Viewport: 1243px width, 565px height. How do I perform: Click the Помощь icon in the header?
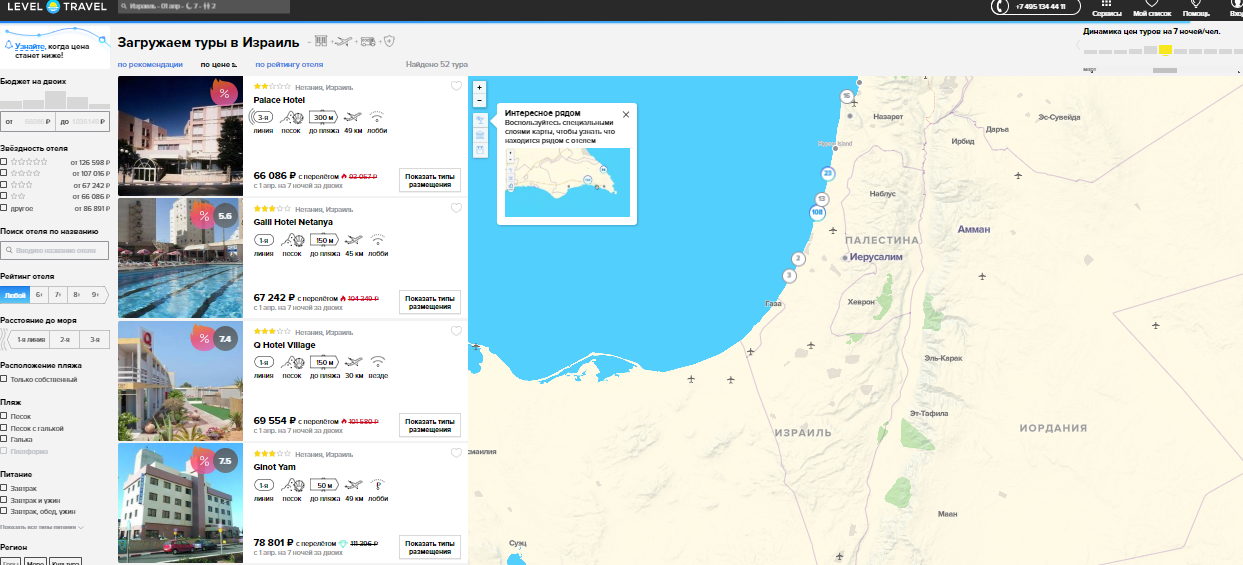click(x=1195, y=7)
